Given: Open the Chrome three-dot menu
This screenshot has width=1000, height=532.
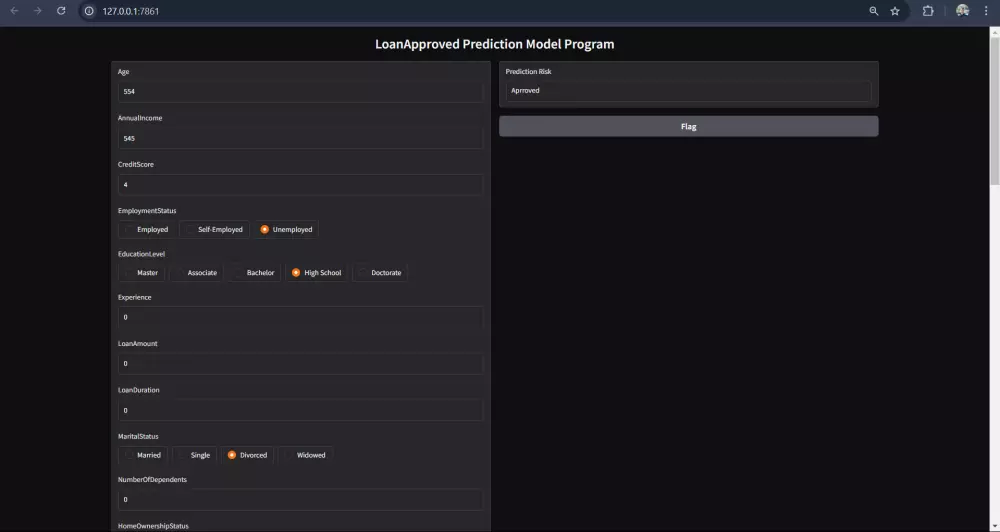Looking at the screenshot, I should [x=986, y=11].
